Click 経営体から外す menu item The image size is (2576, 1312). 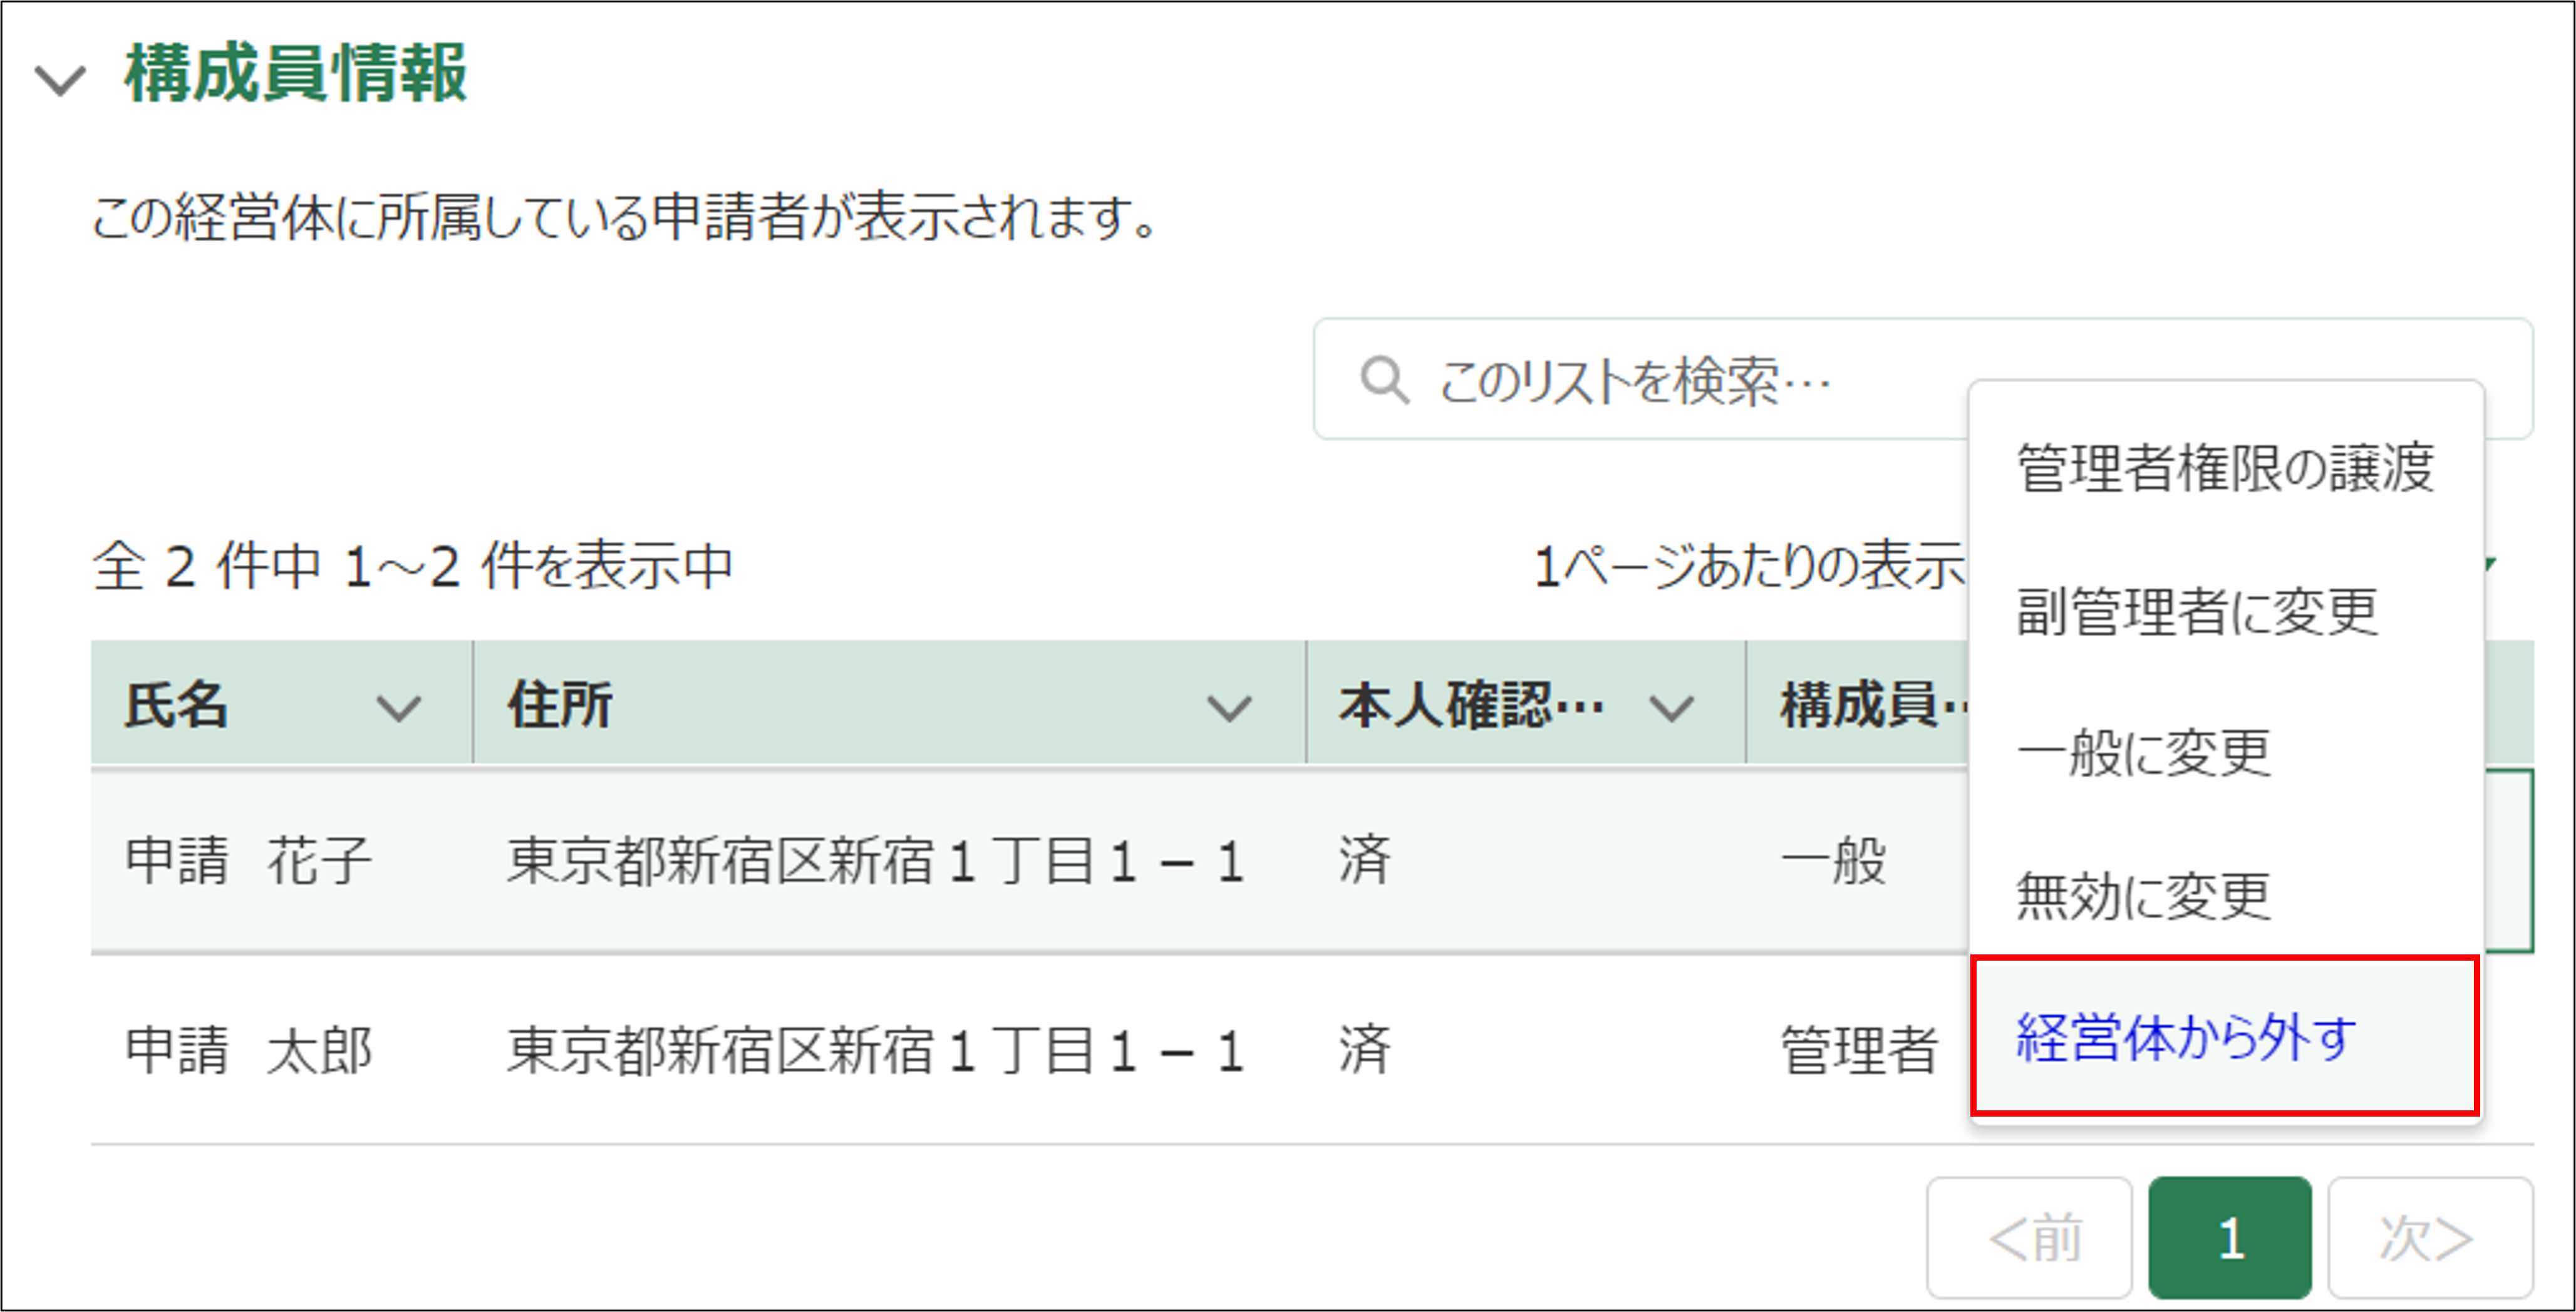[x=2186, y=1037]
